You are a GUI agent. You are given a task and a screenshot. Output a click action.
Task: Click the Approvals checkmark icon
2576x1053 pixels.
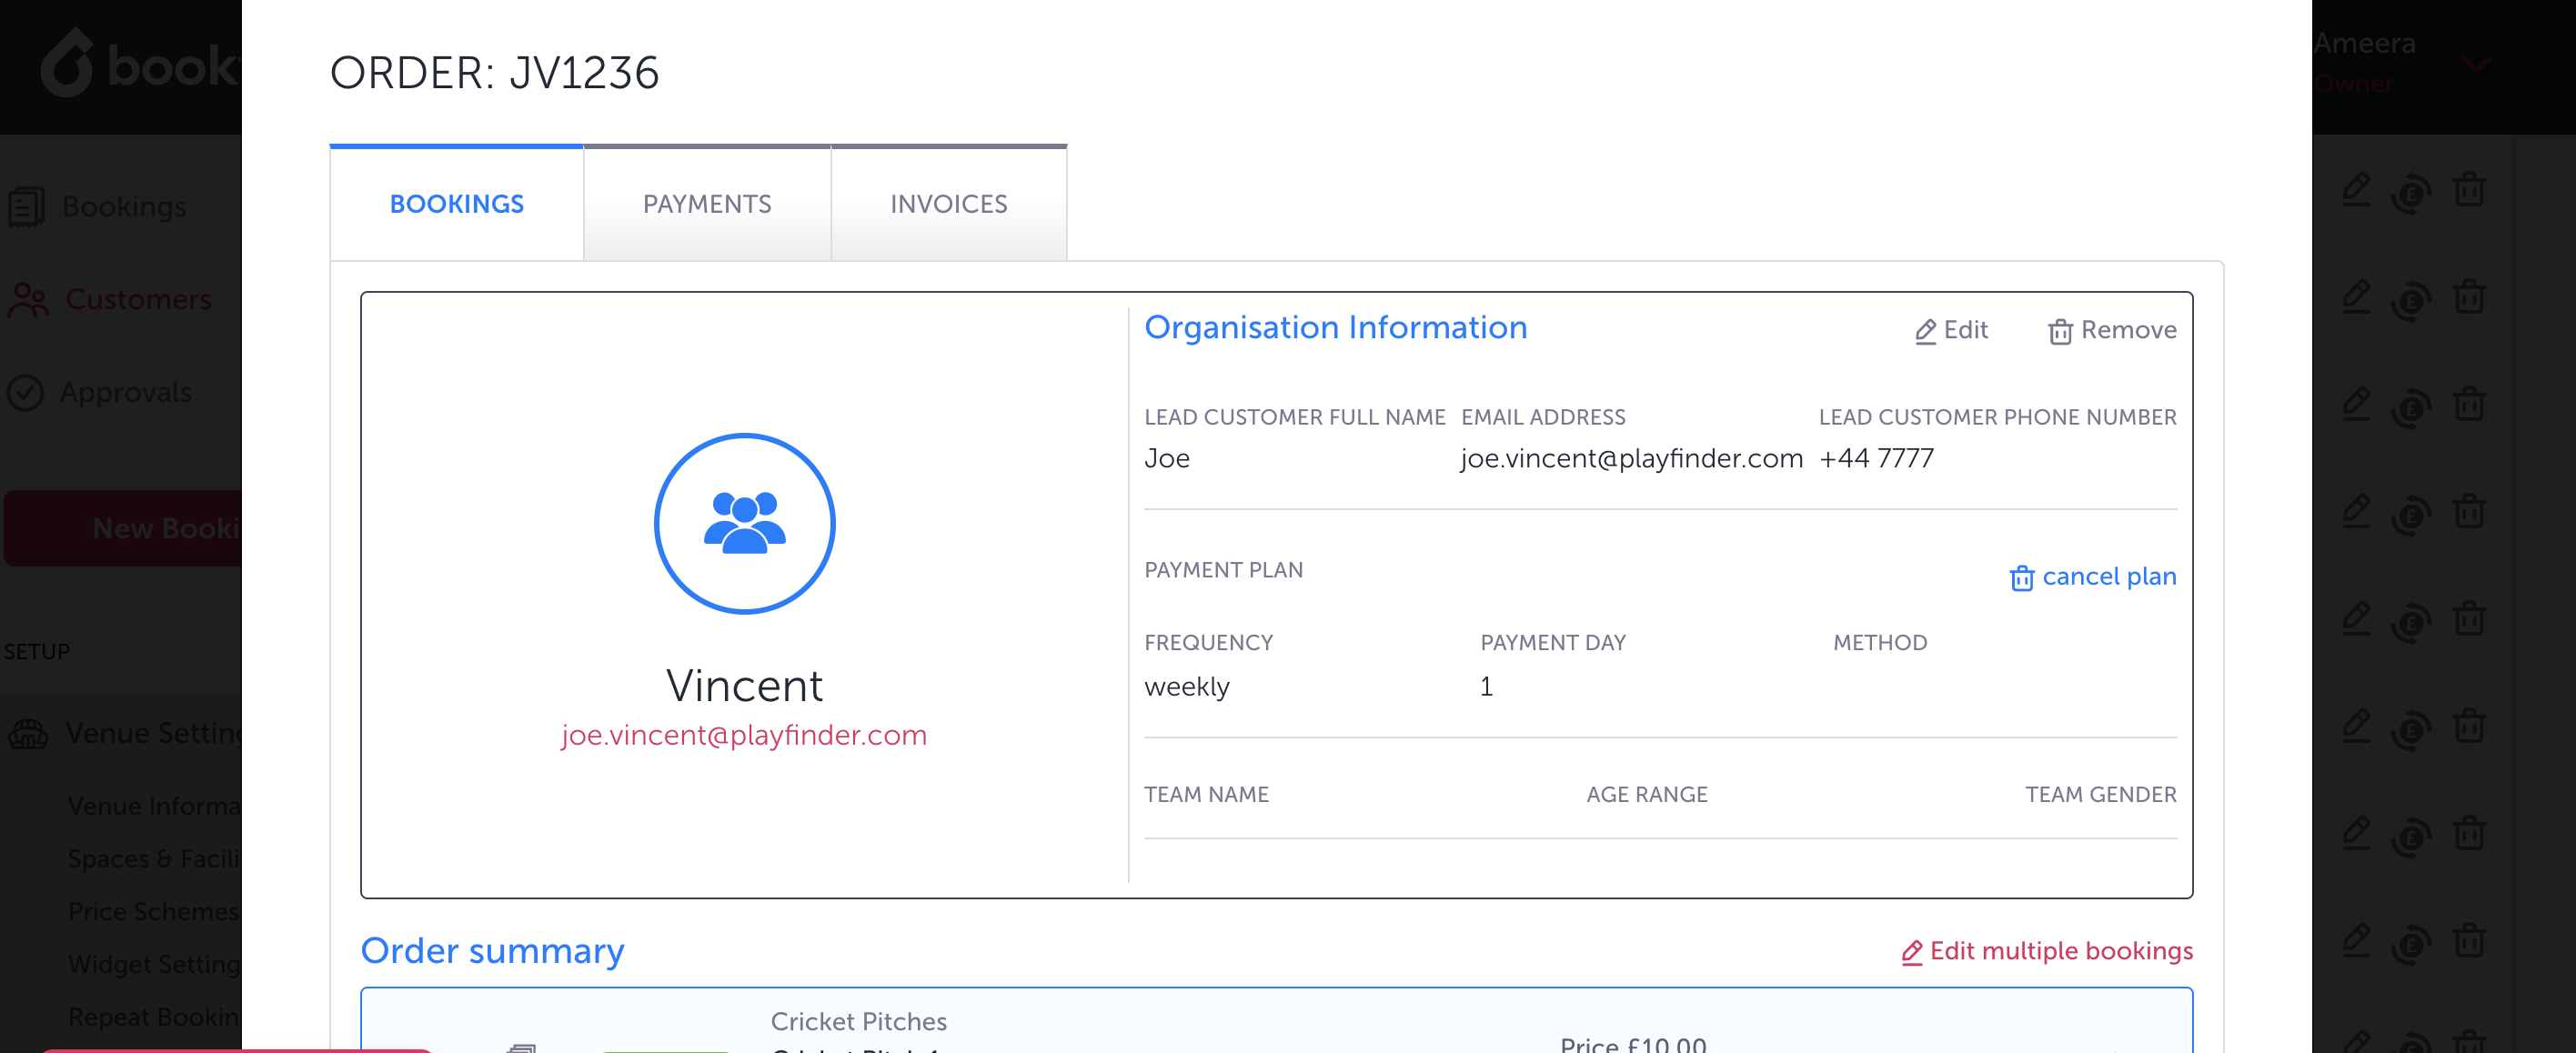[26, 393]
